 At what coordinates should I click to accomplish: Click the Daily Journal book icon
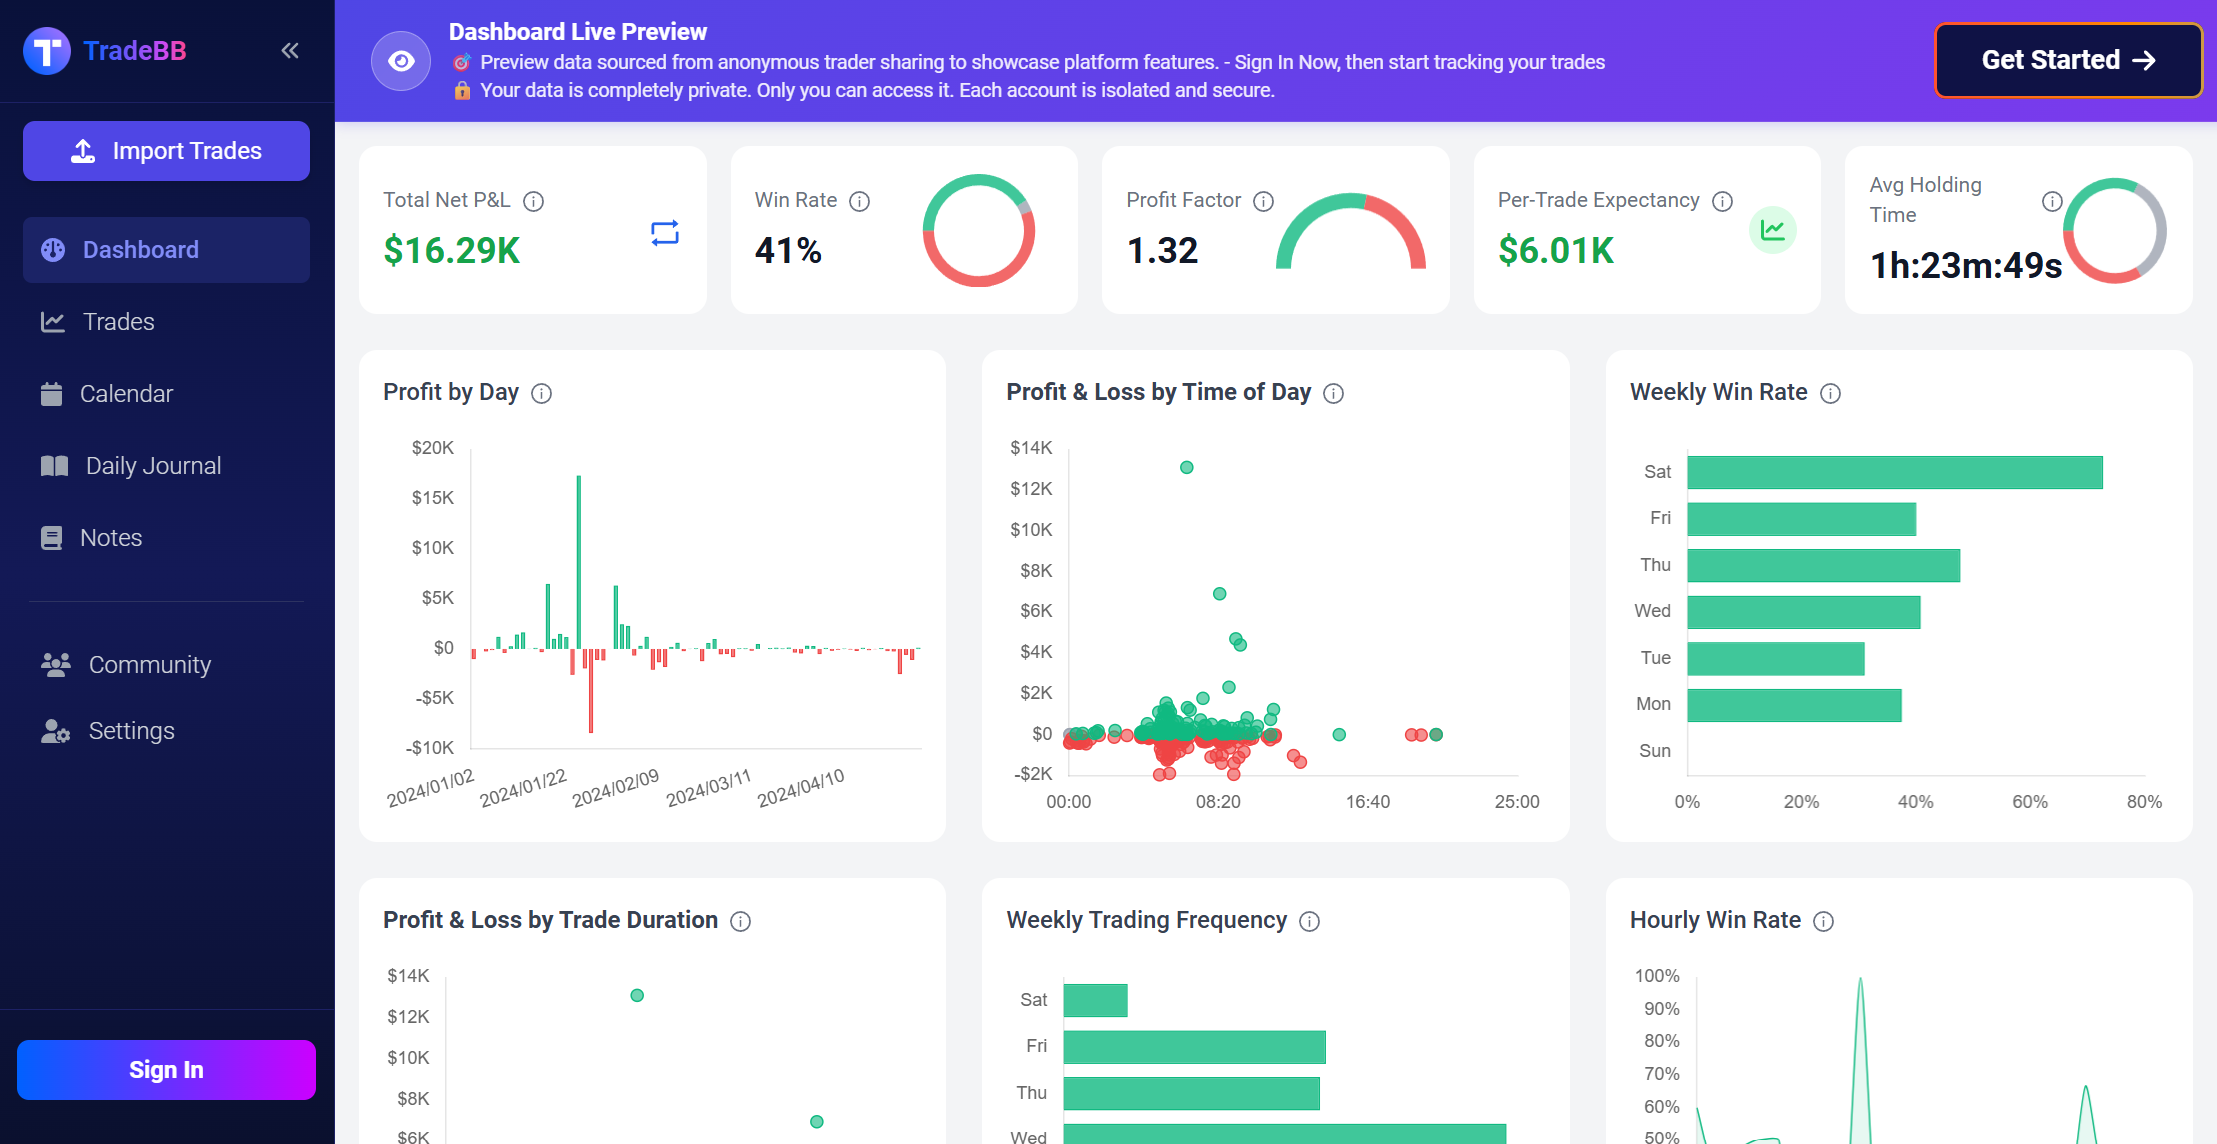click(x=54, y=466)
